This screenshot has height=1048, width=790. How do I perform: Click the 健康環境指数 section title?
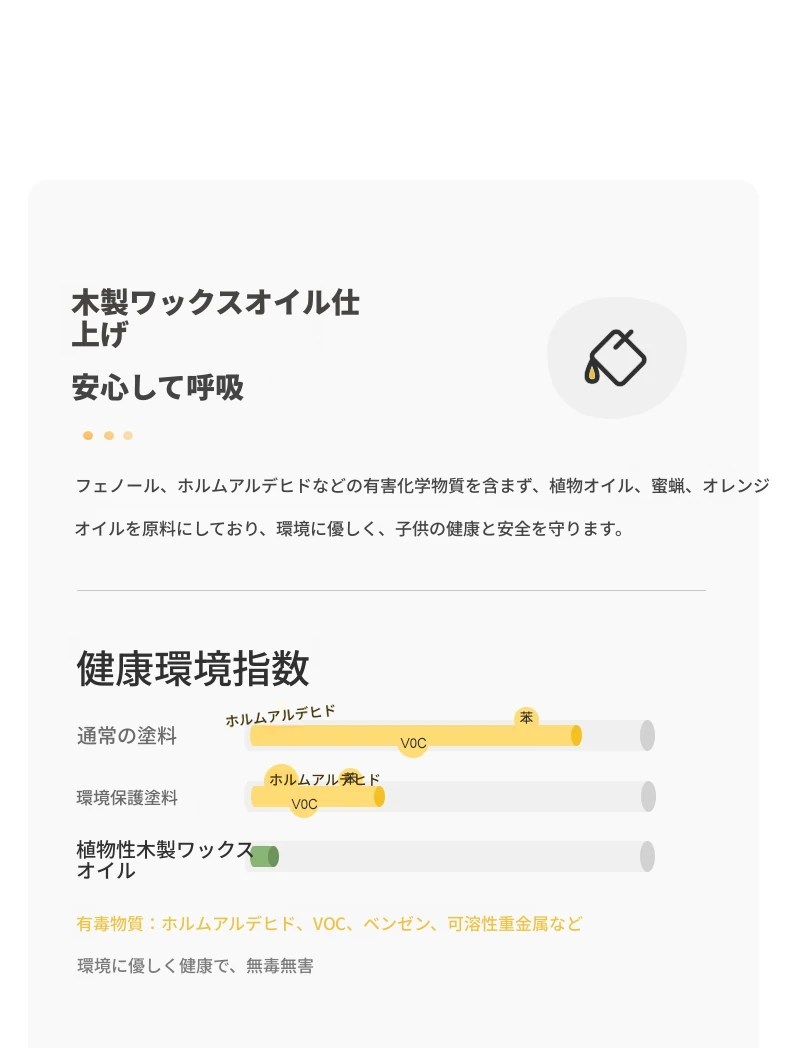coord(193,668)
